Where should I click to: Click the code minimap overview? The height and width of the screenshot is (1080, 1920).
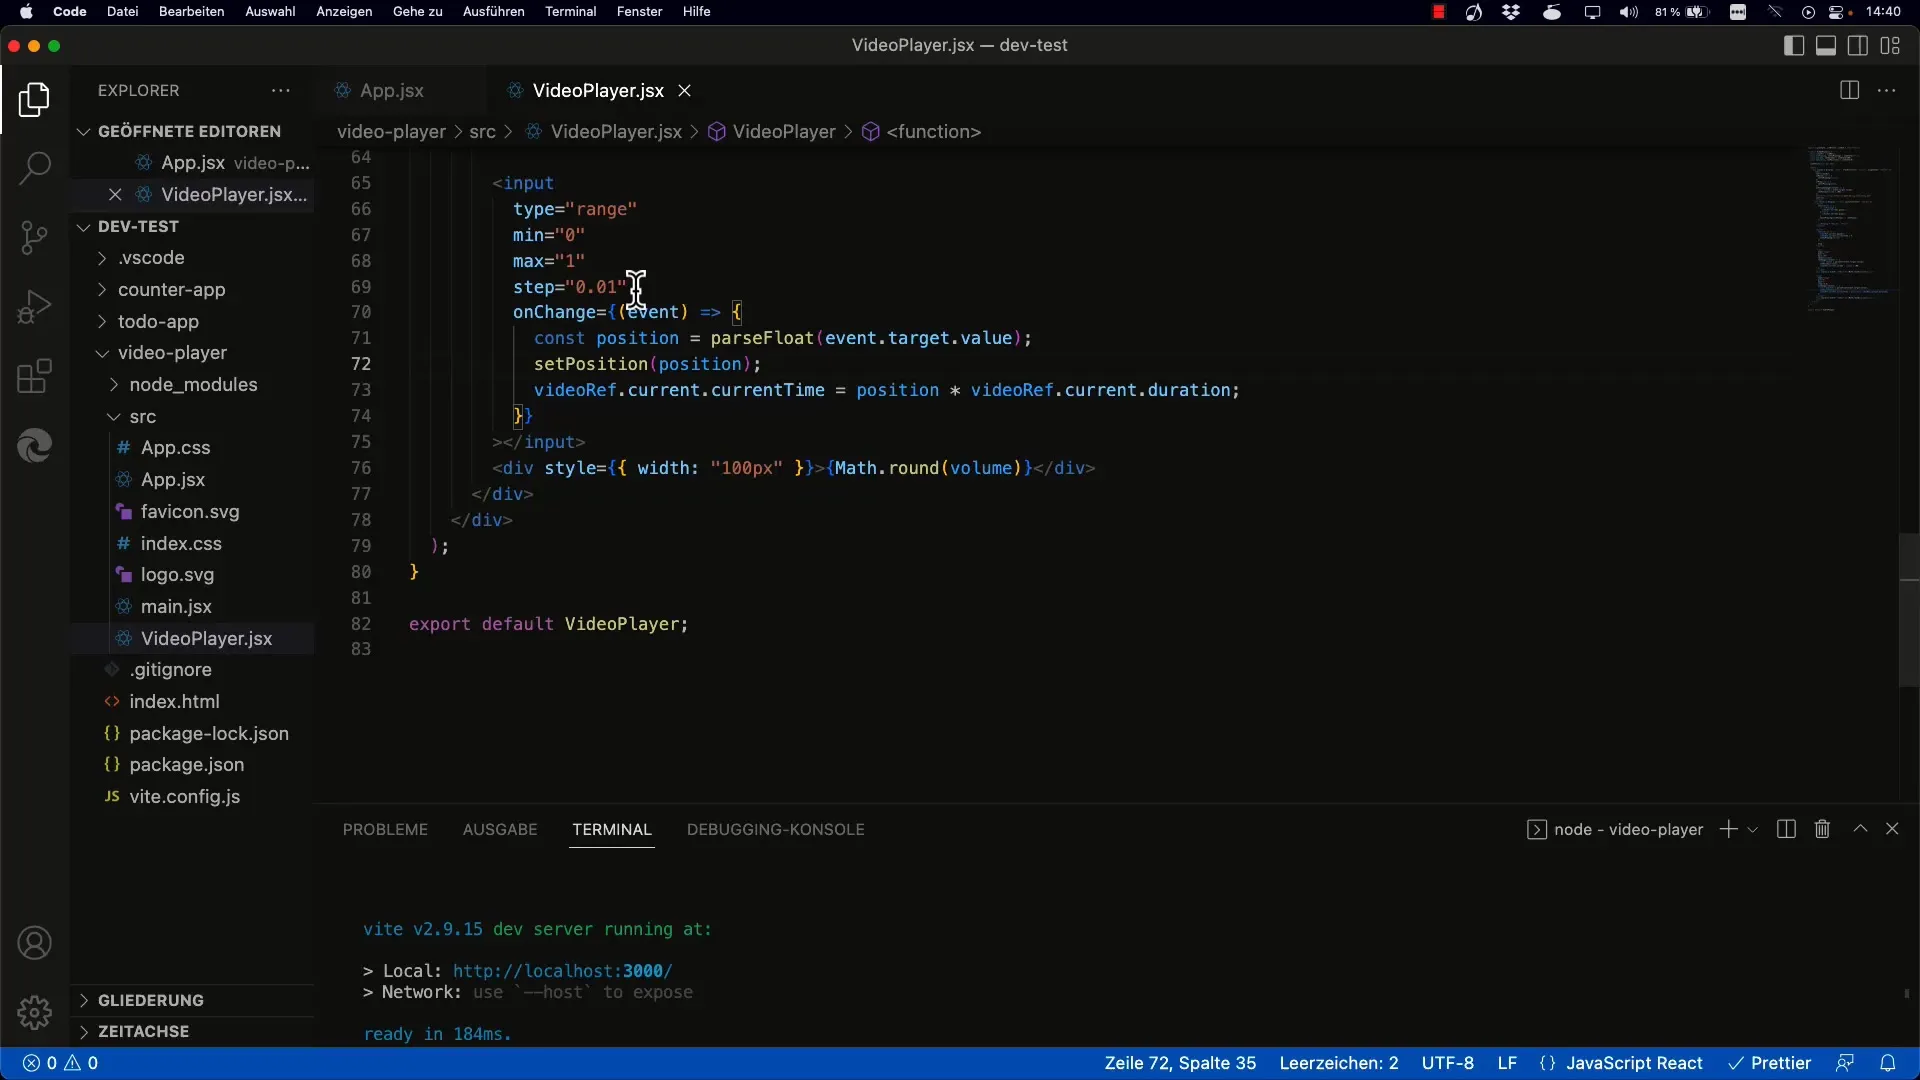click(1850, 229)
